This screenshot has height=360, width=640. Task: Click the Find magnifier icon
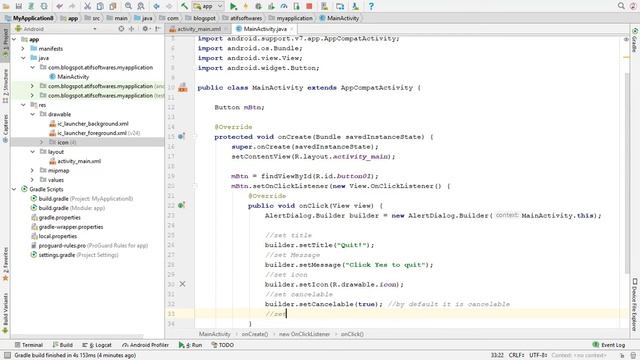point(129,6)
